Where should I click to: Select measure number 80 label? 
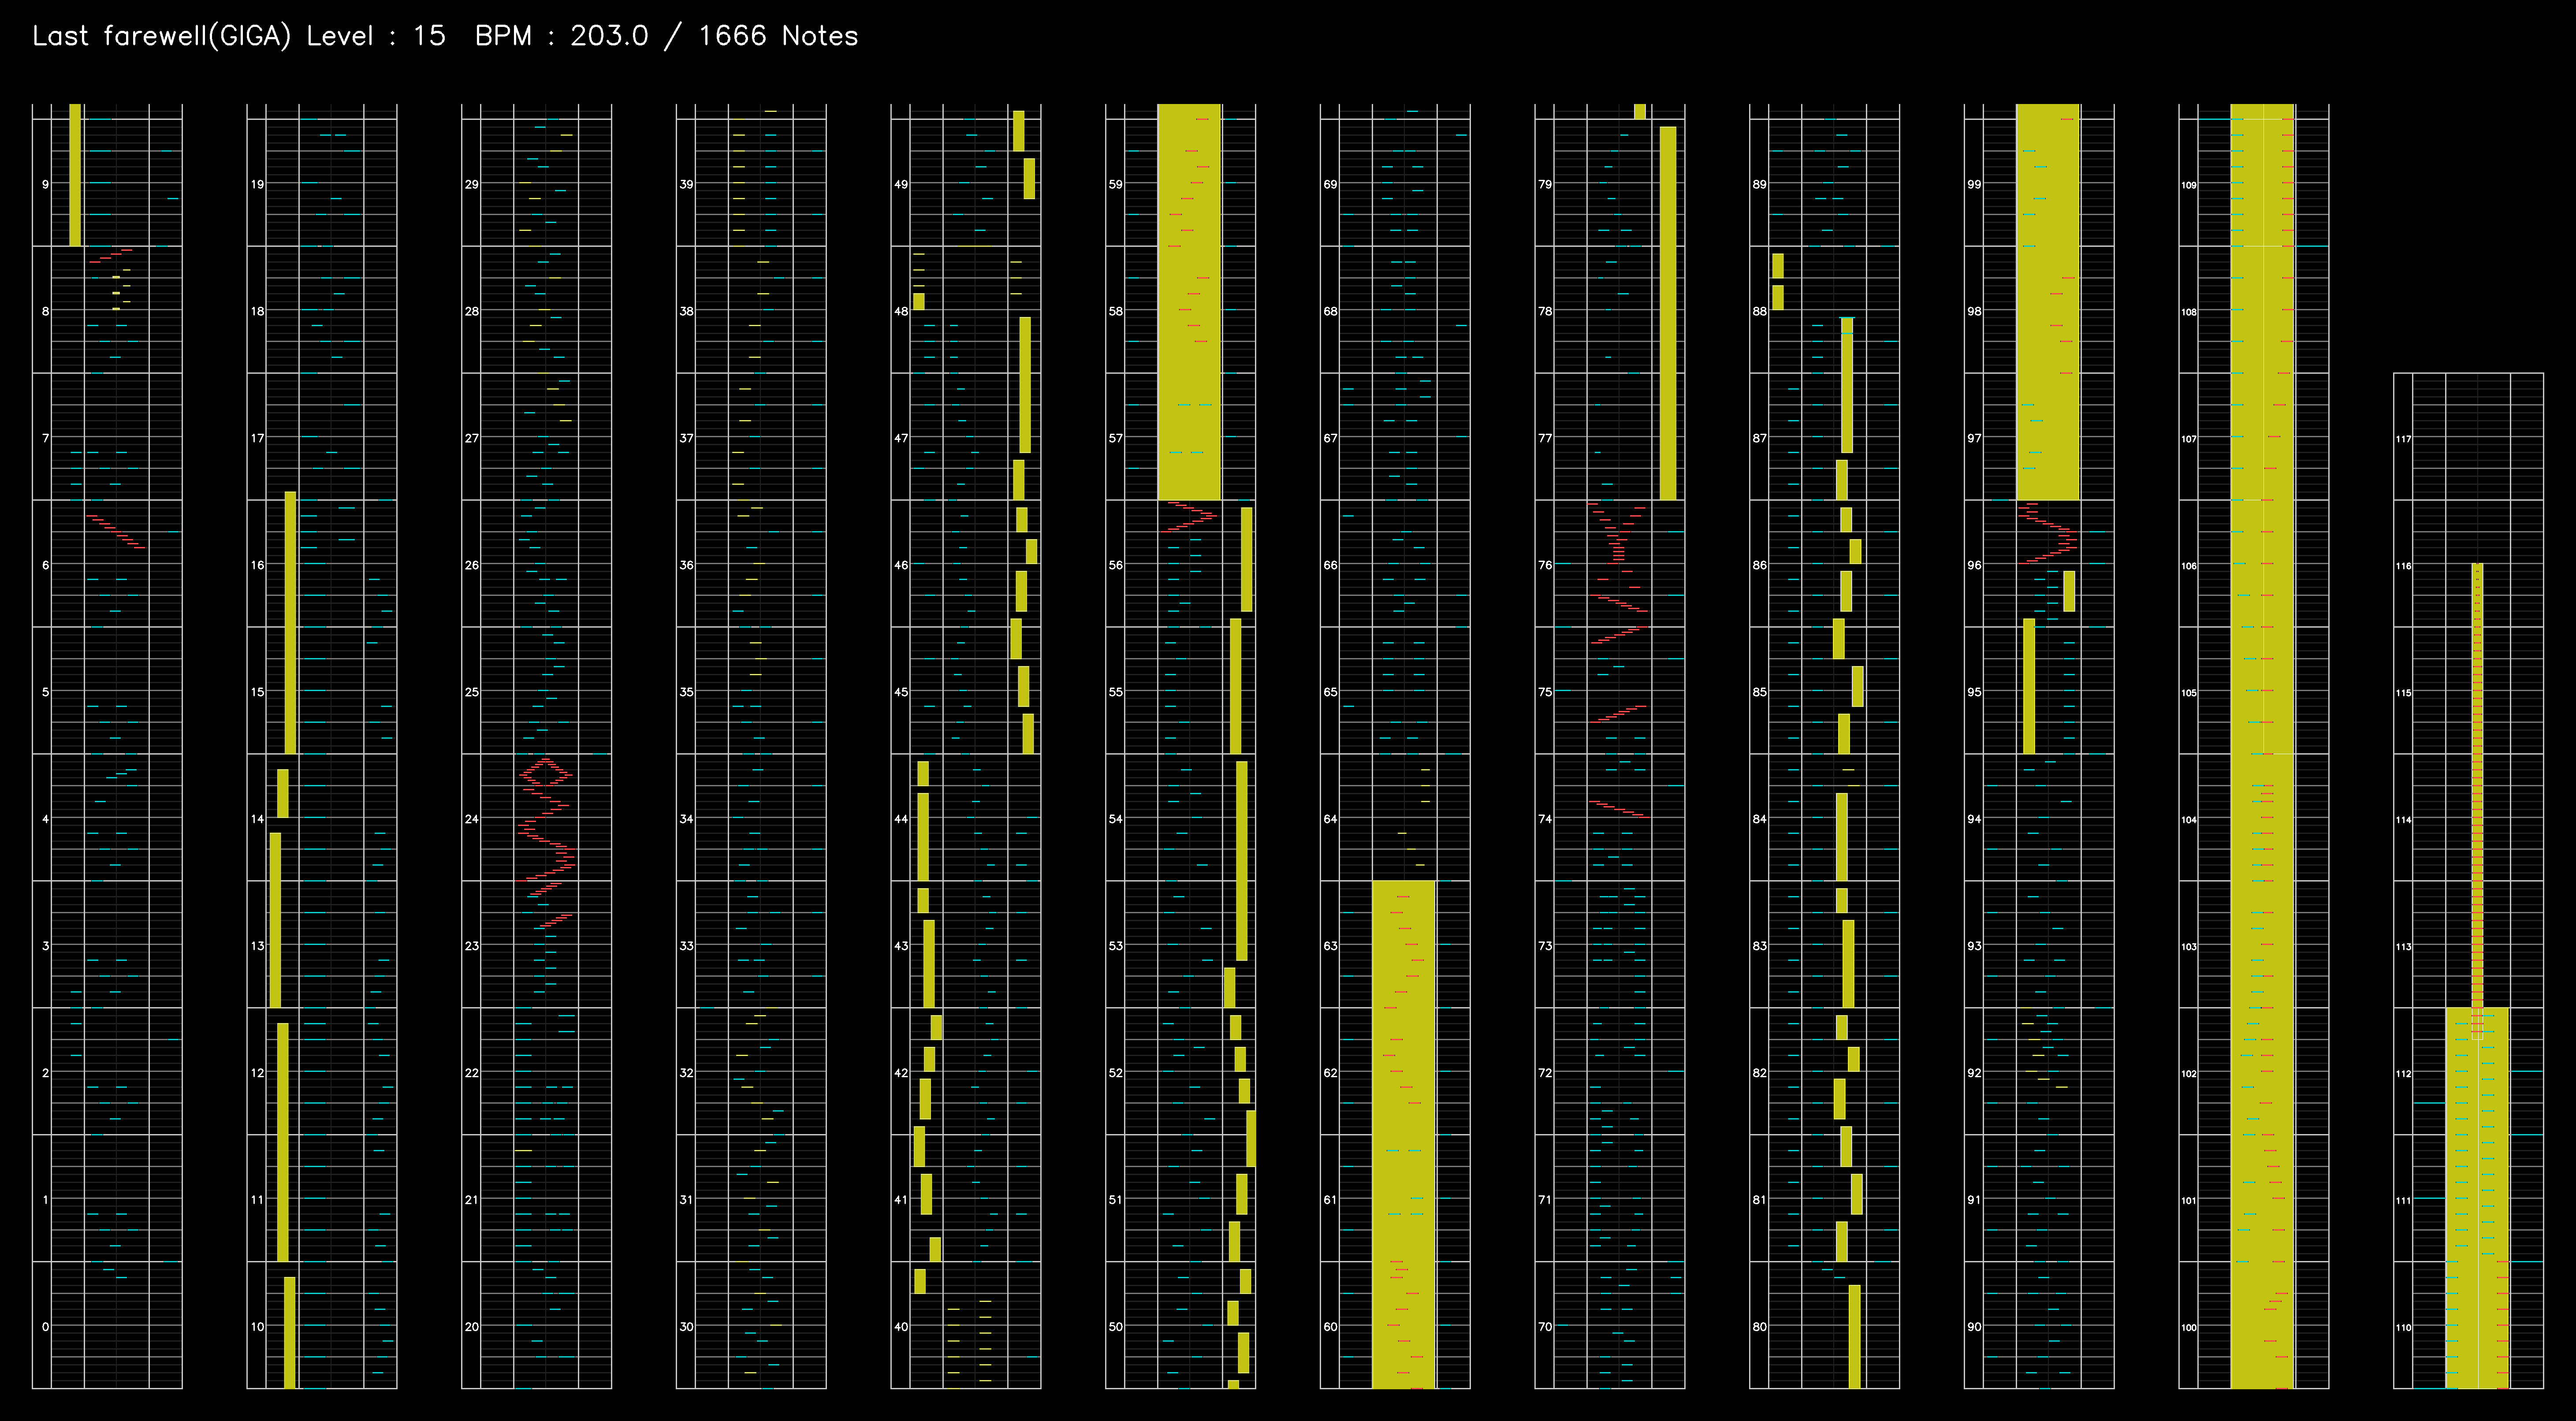tap(1759, 1326)
